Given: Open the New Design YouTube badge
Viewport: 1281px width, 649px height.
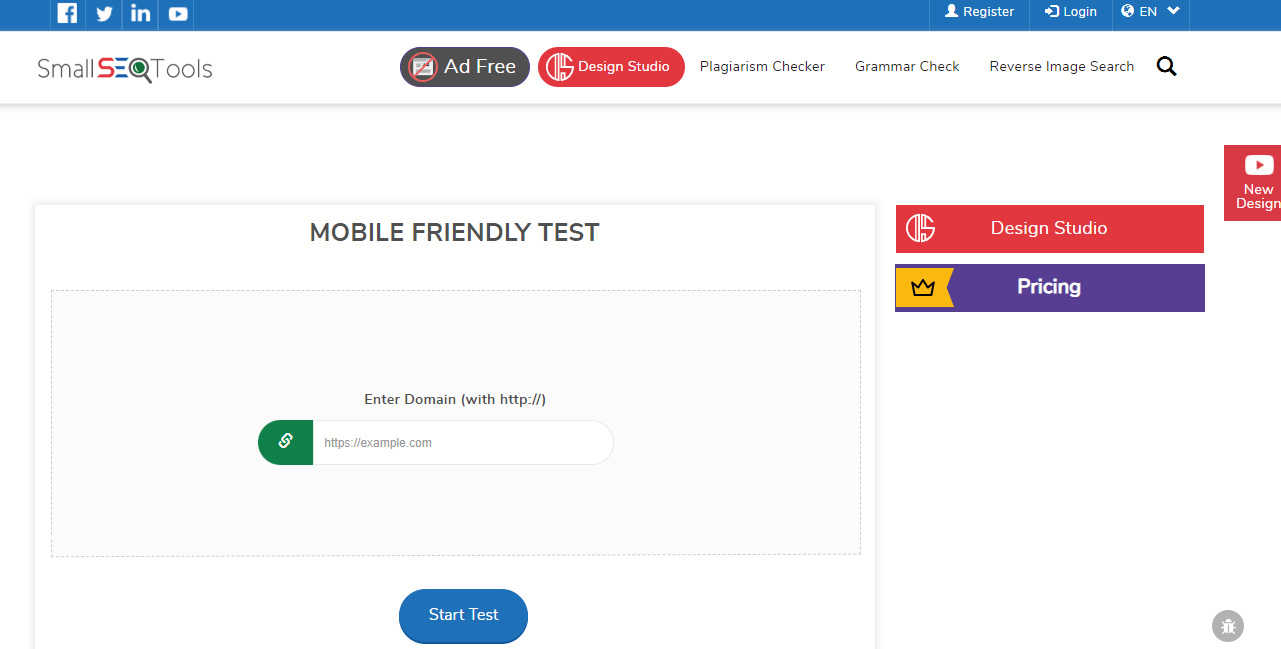Looking at the screenshot, I should click(x=1257, y=182).
